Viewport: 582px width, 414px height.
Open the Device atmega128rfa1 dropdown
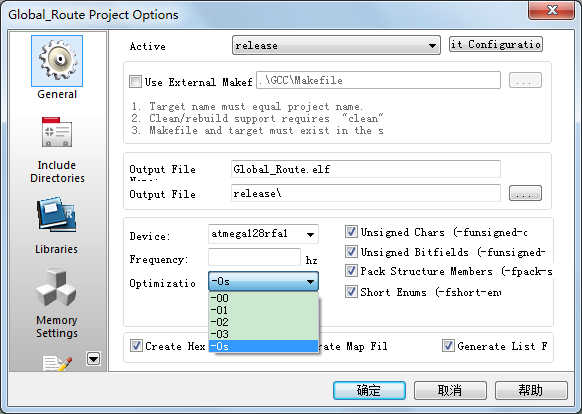pyautogui.click(x=263, y=234)
